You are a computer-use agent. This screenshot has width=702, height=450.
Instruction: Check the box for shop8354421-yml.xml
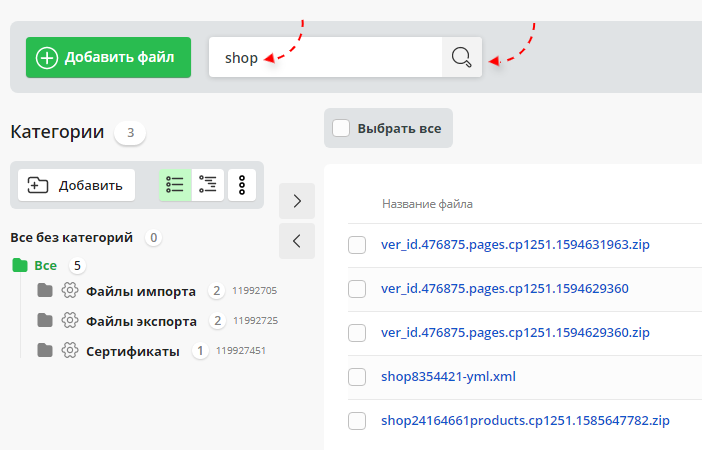point(357,377)
